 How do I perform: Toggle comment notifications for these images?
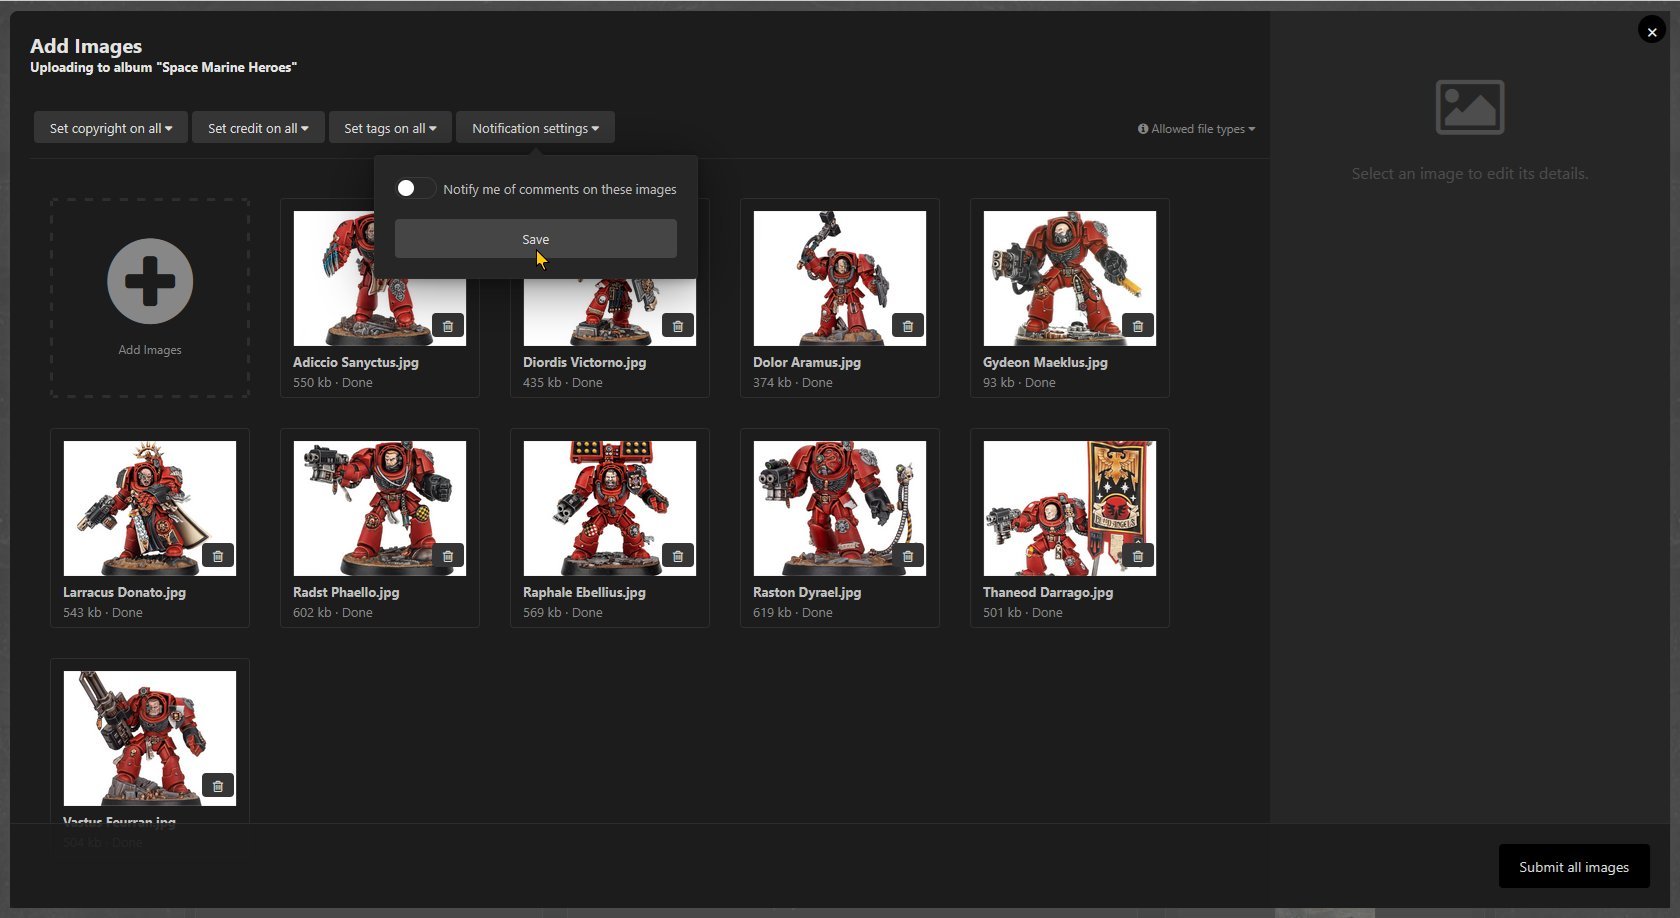(414, 189)
